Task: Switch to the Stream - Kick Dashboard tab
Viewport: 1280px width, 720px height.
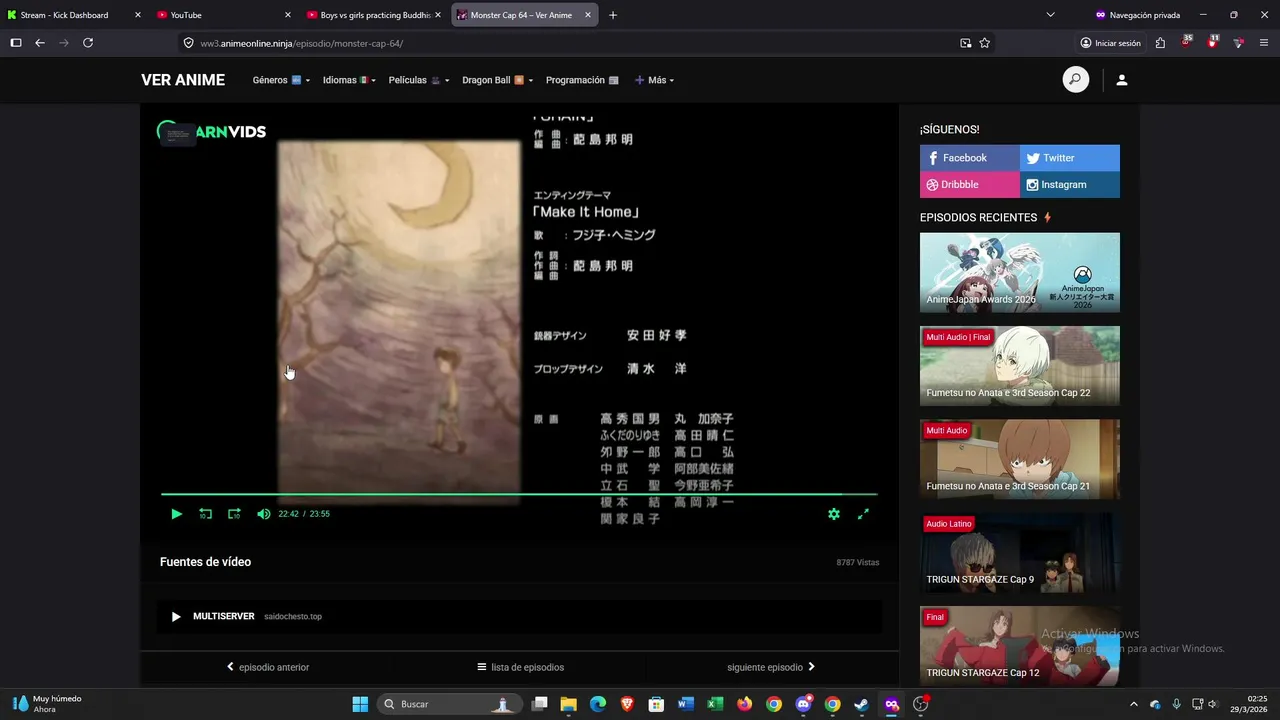Action: [x=74, y=15]
